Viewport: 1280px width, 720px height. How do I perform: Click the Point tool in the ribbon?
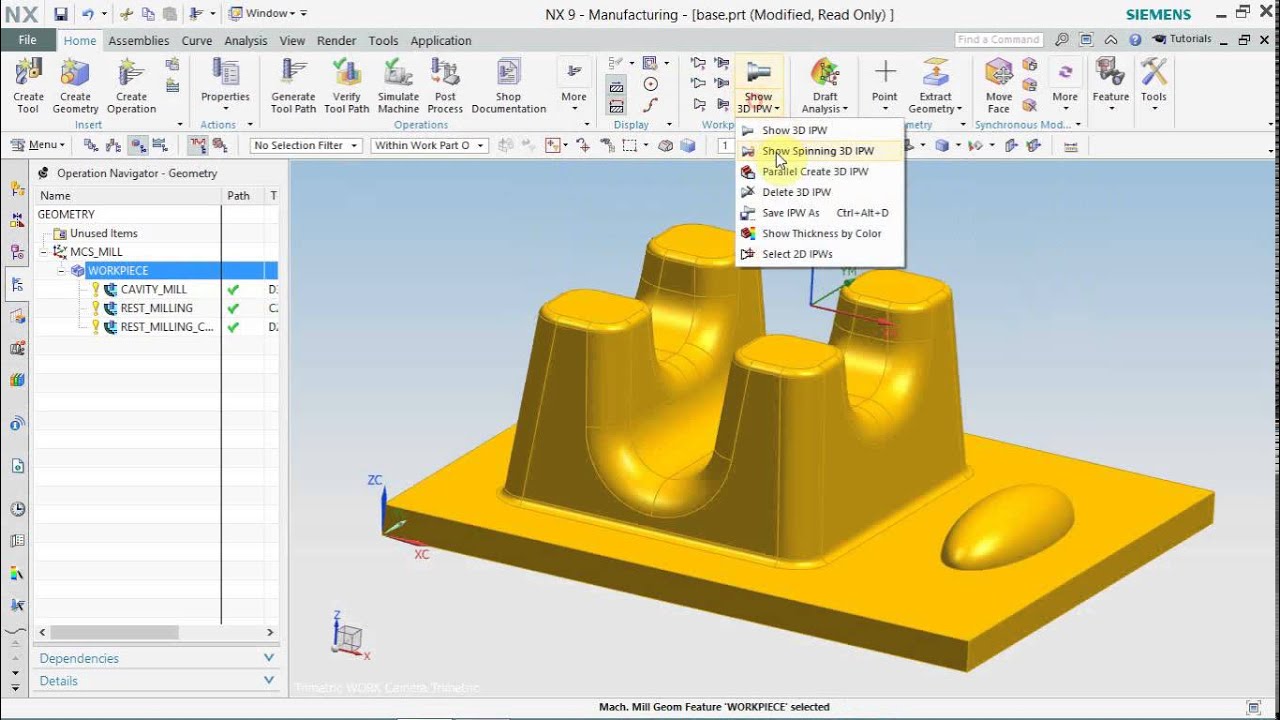884,86
